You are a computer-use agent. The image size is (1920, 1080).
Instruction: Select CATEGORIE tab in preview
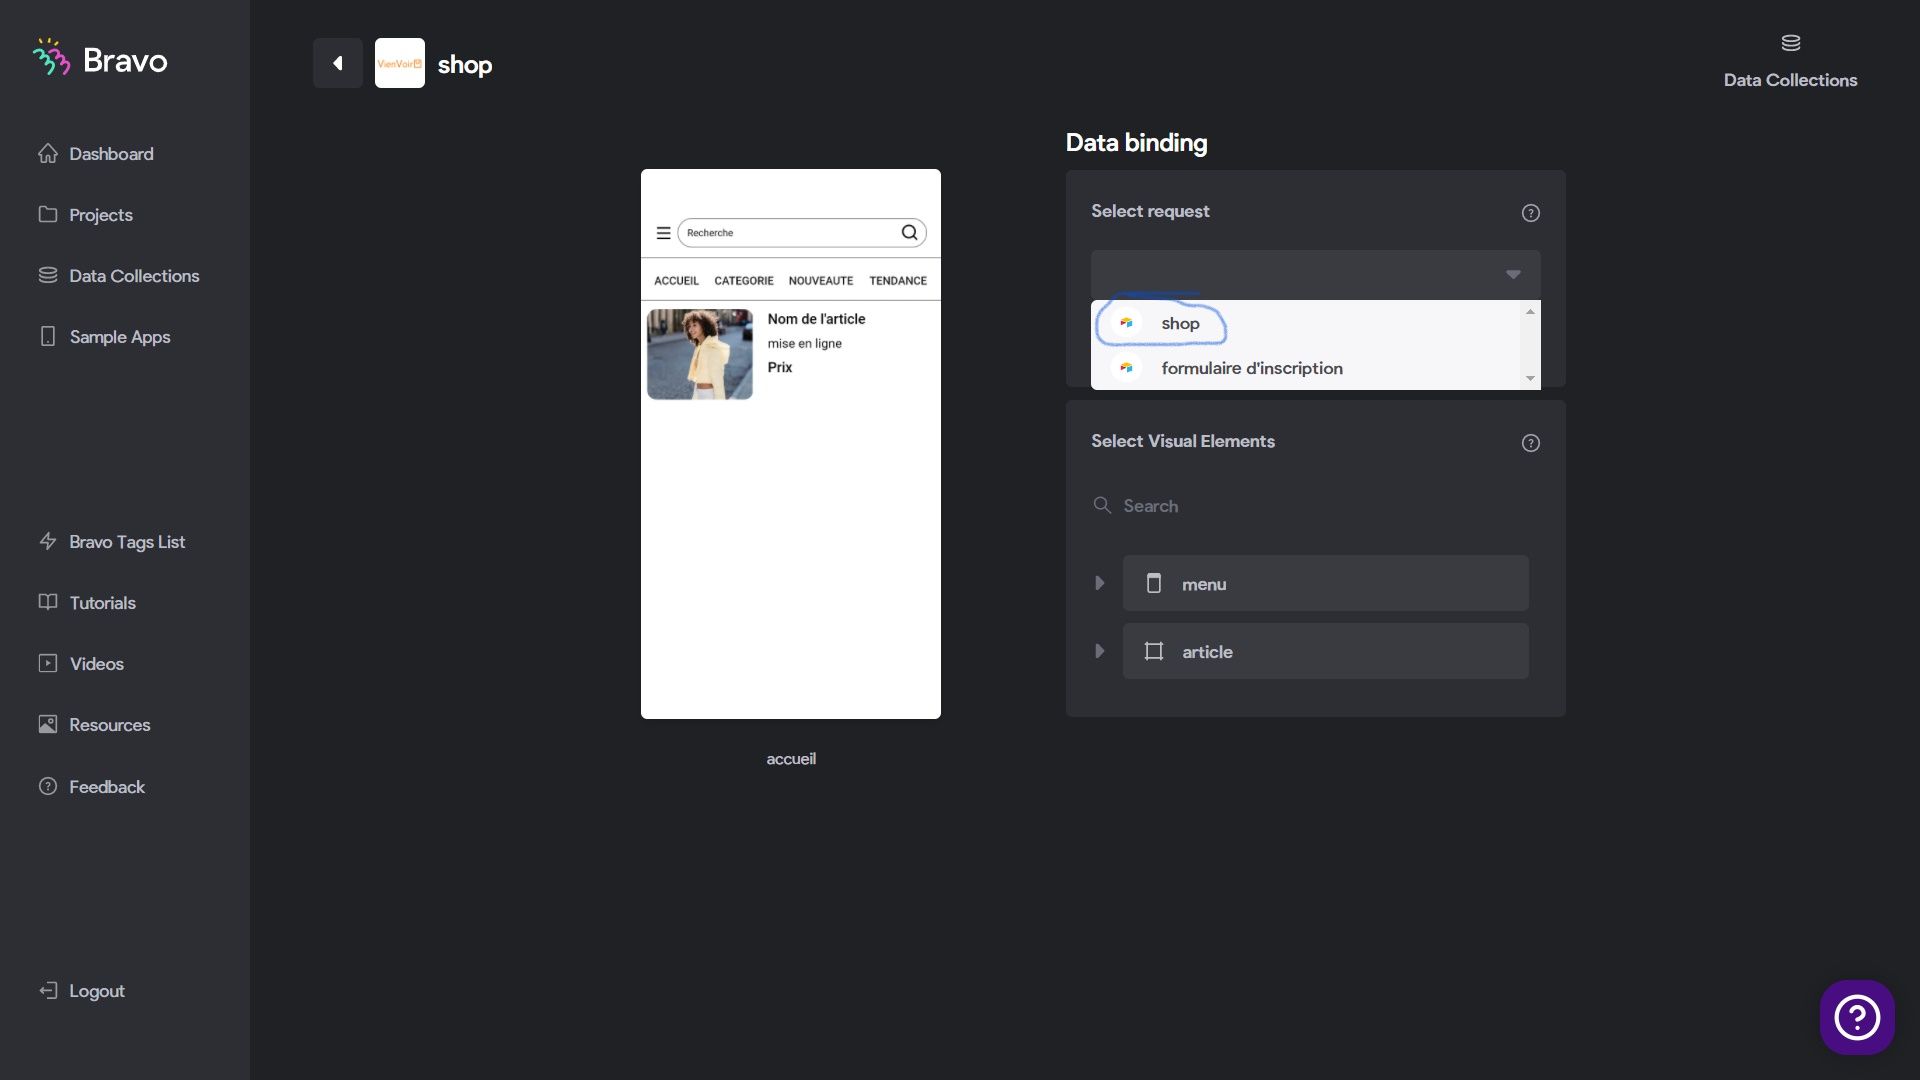(744, 281)
